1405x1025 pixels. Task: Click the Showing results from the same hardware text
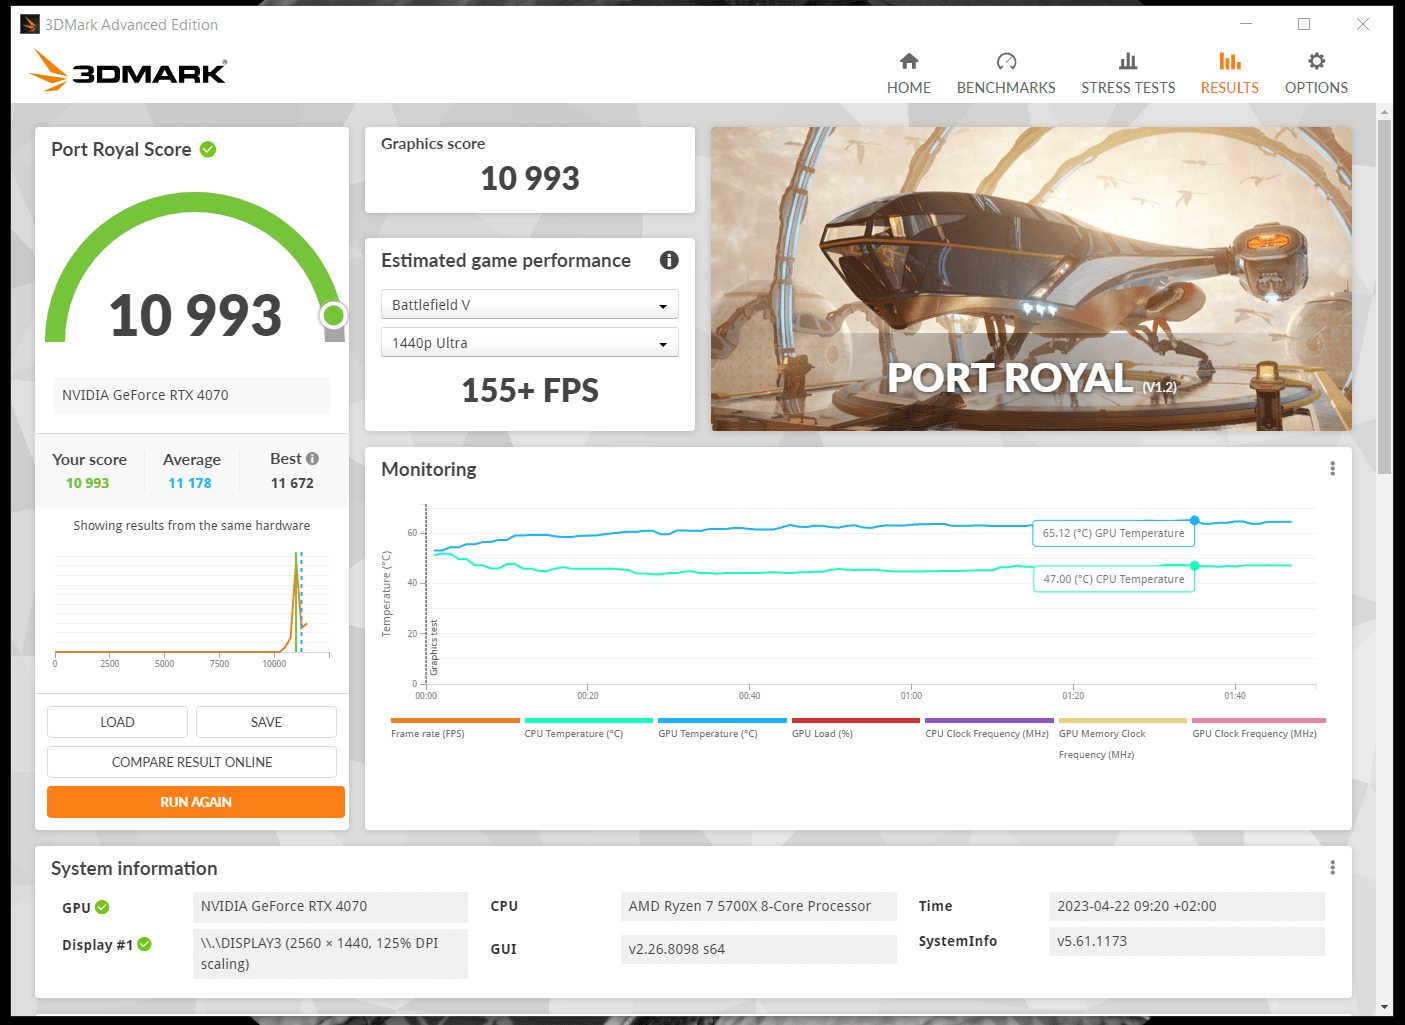click(192, 526)
